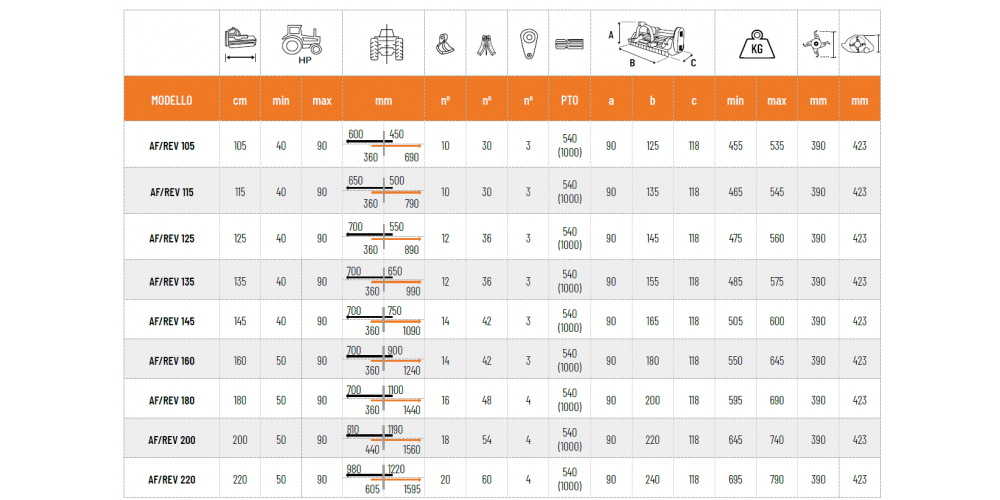Click the hammer flail icon
Viewport: 1000px width, 500px height.
coord(486,43)
